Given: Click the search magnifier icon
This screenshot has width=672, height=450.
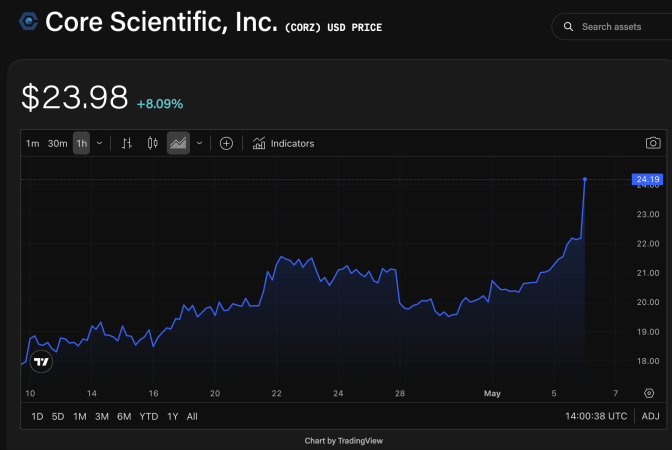Looking at the screenshot, I should (x=568, y=27).
